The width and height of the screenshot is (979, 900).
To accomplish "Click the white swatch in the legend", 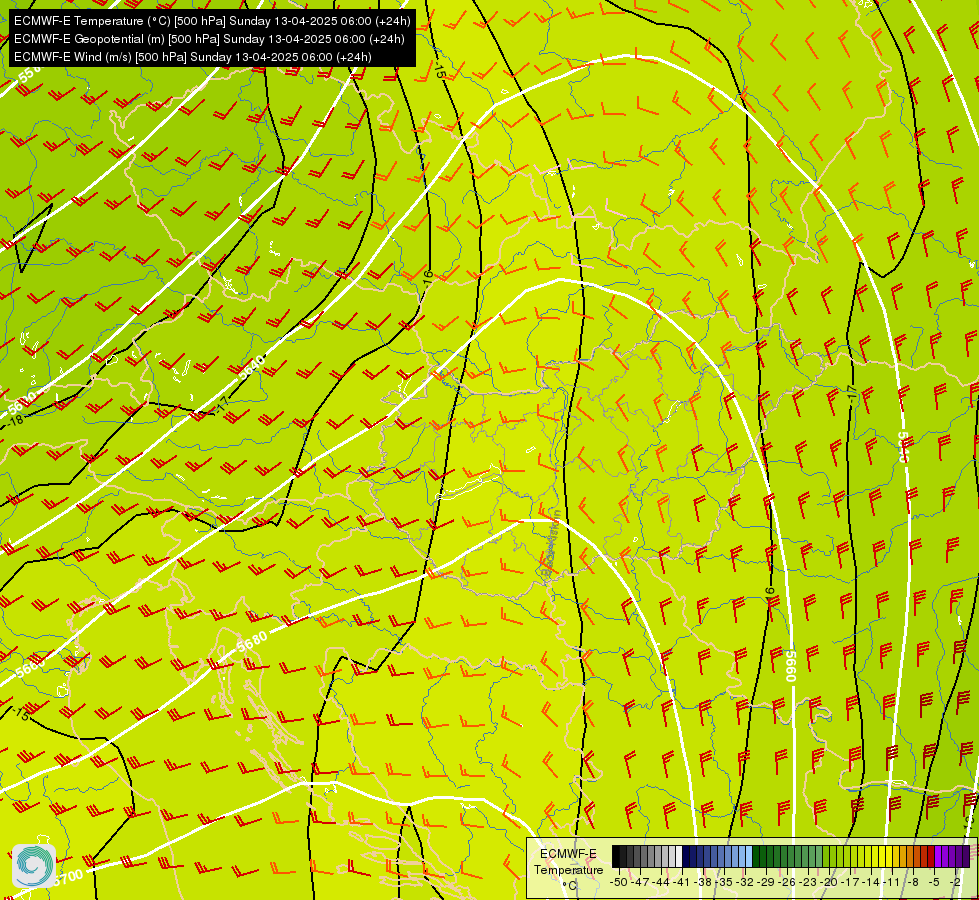I will [679, 856].
